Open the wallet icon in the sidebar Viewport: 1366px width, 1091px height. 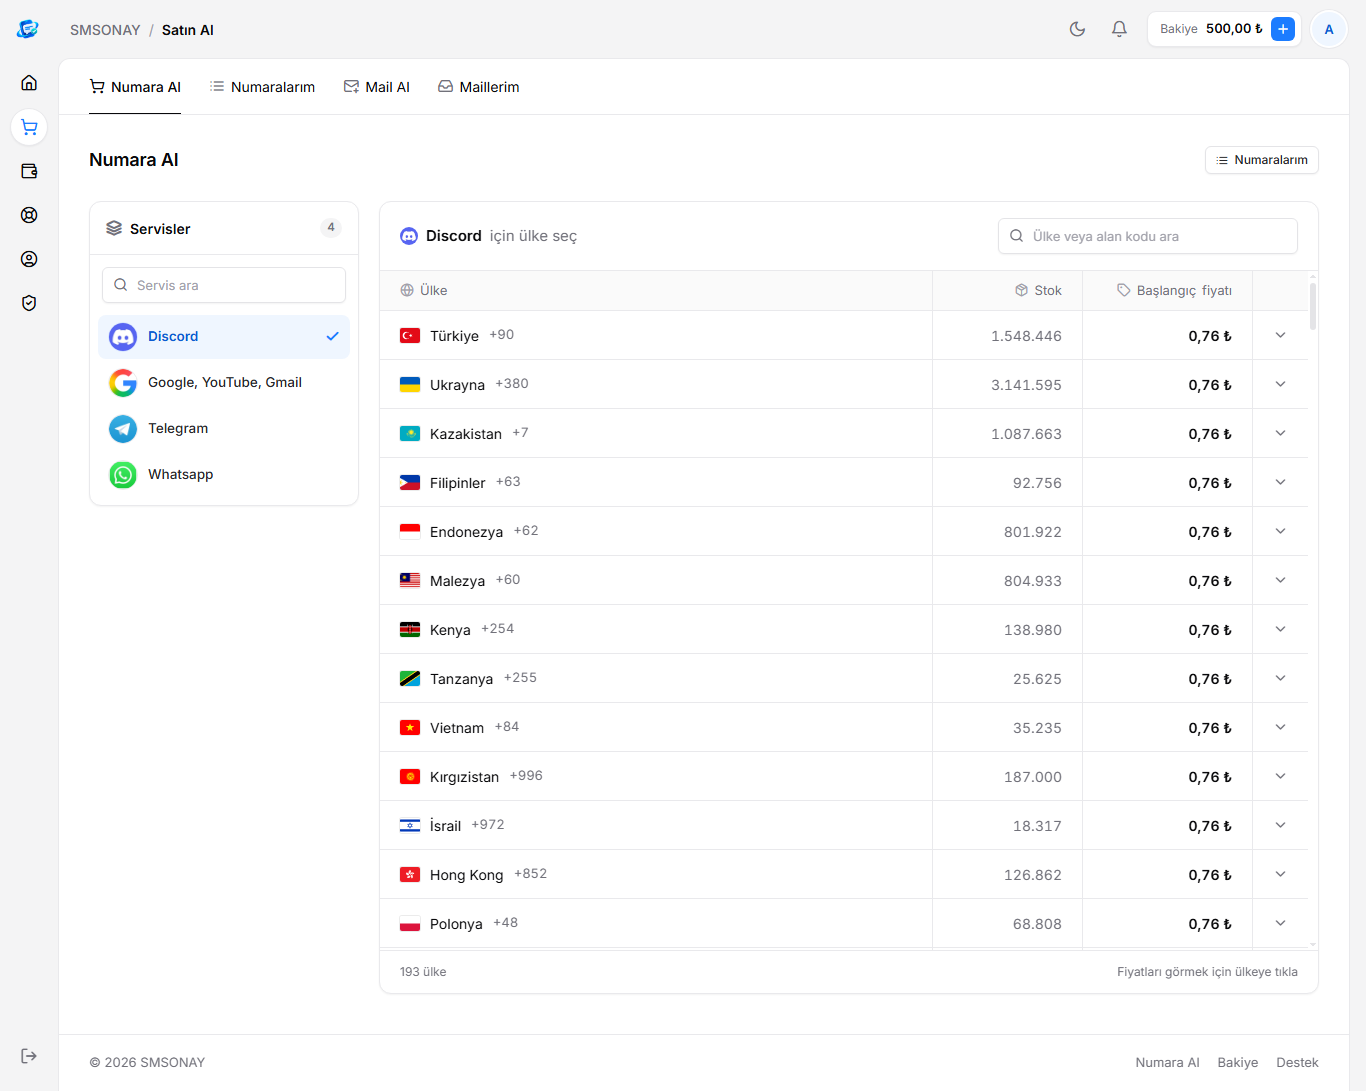pyautogui.click(x=29, y=171)
